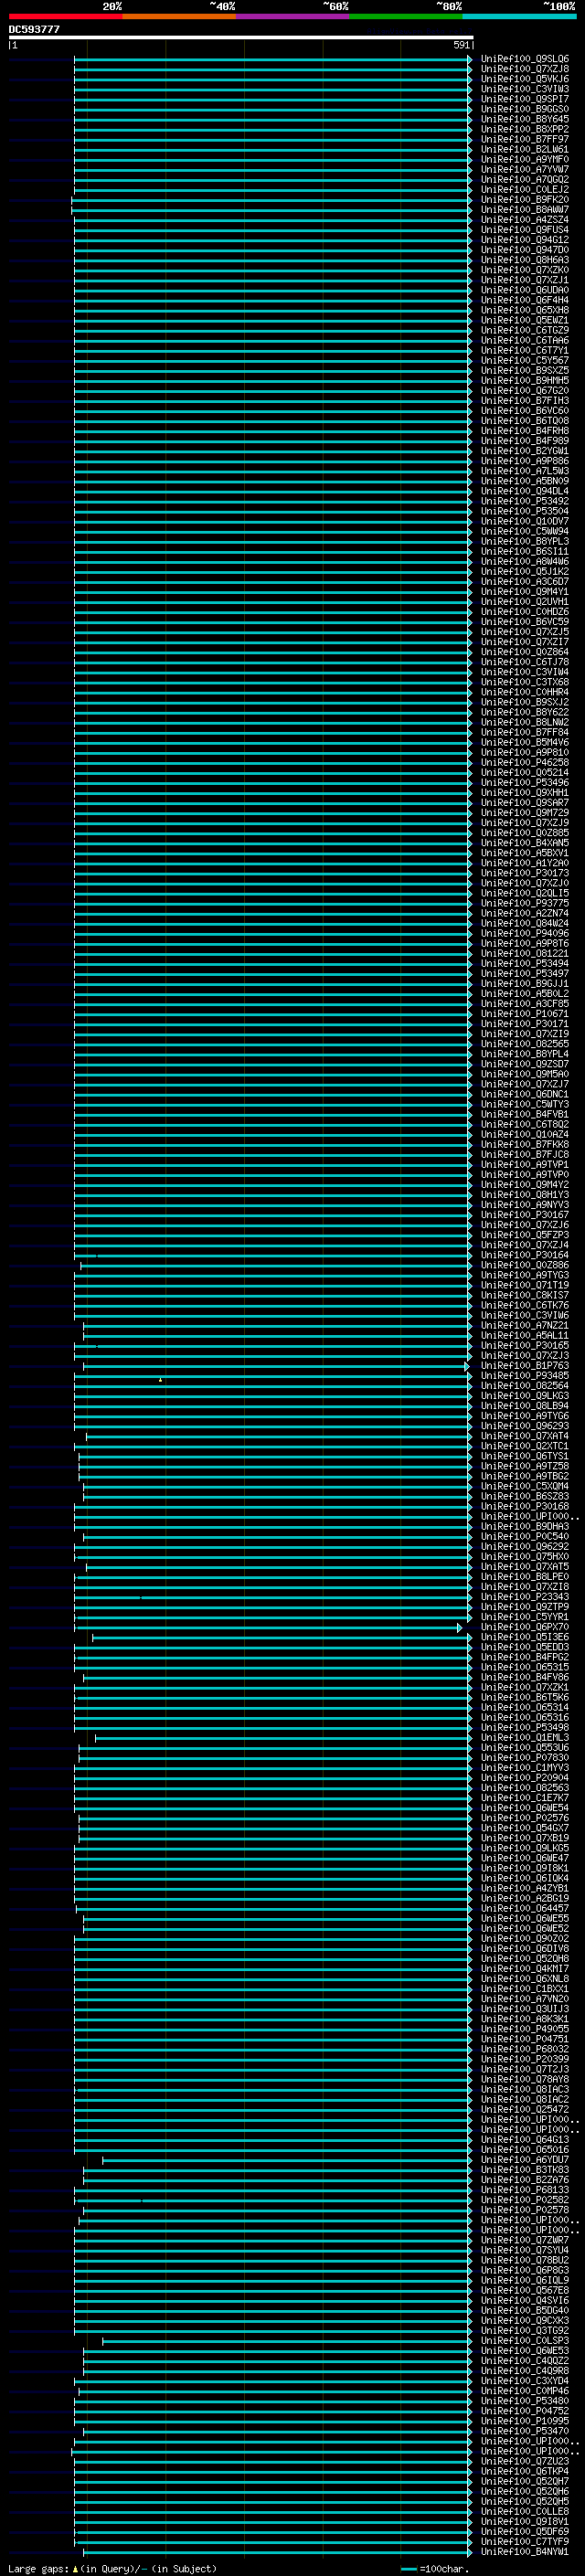
Task: Select hit label UniRef100_P93485
Action: point(525,1375)
